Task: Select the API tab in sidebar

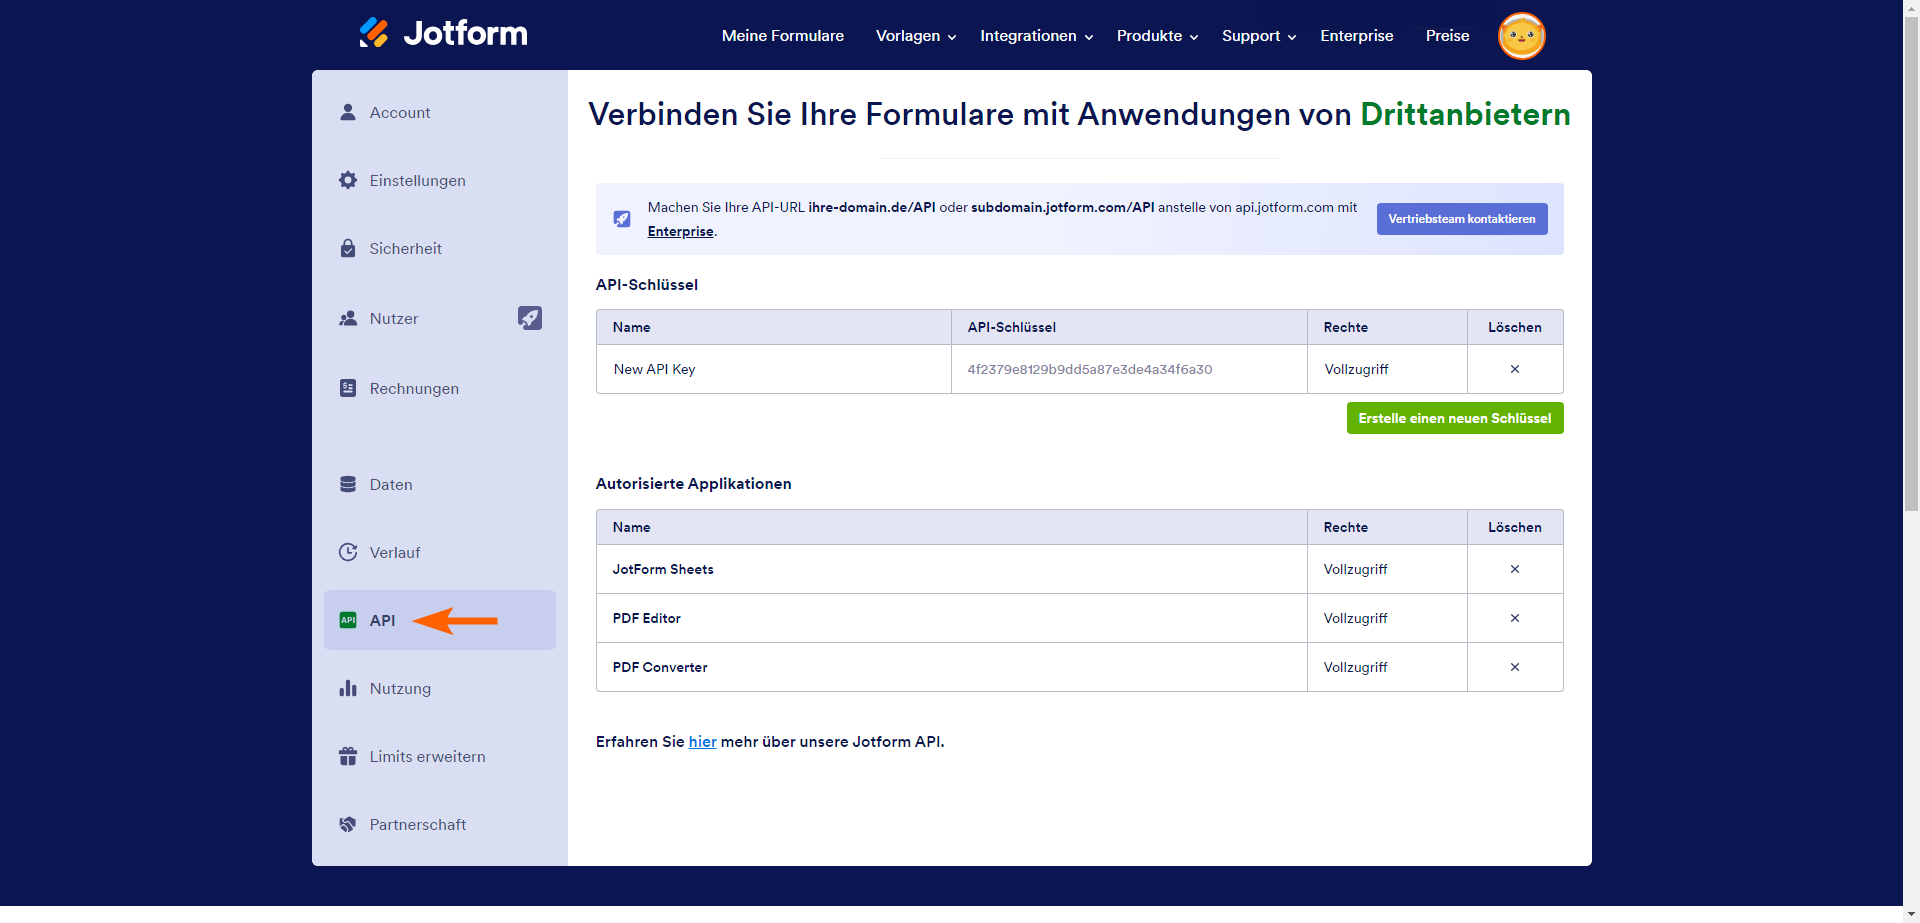Action: click(x=440, y=620)
